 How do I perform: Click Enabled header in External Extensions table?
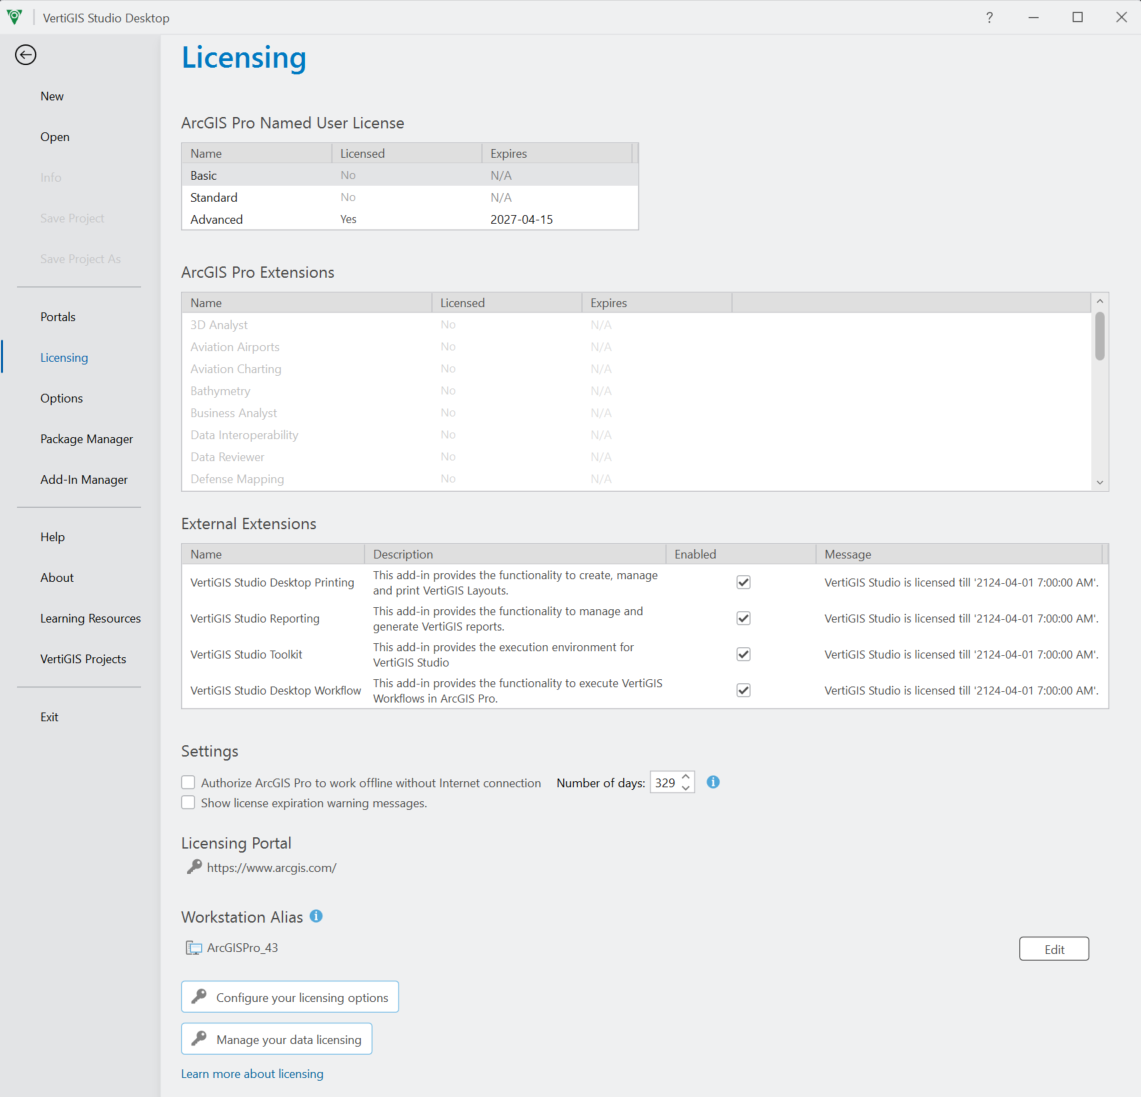point(741,554)
